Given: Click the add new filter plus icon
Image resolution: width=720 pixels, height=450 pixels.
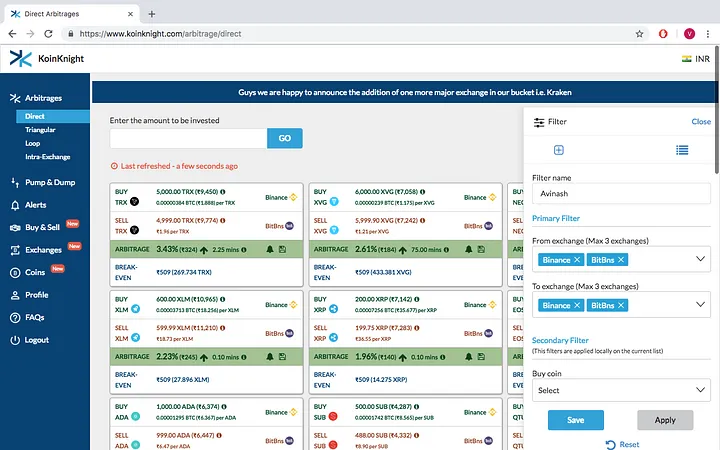Looking at the screenshot, I should [559, 150].
